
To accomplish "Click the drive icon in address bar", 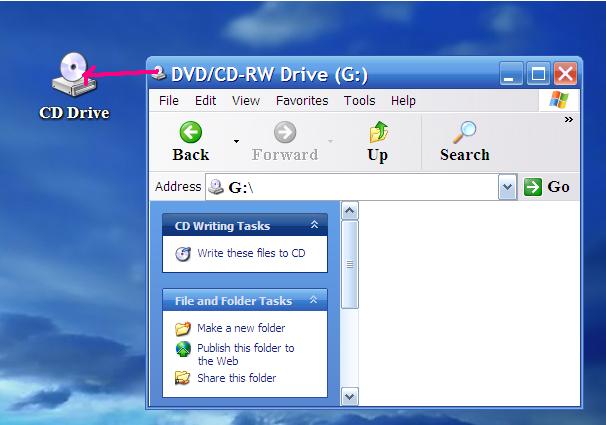I will pos(216,187).
